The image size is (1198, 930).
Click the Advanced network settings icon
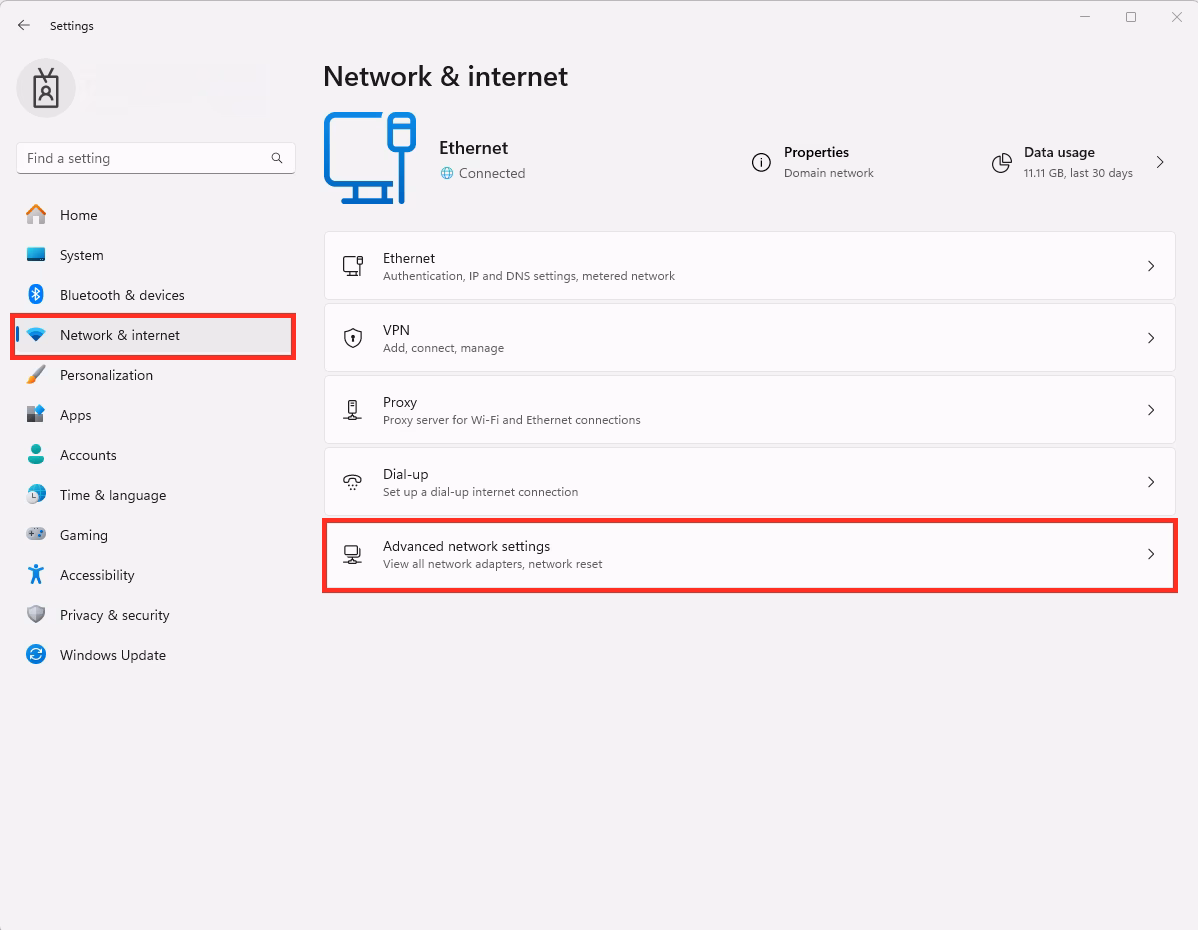[x=353, y=554]
